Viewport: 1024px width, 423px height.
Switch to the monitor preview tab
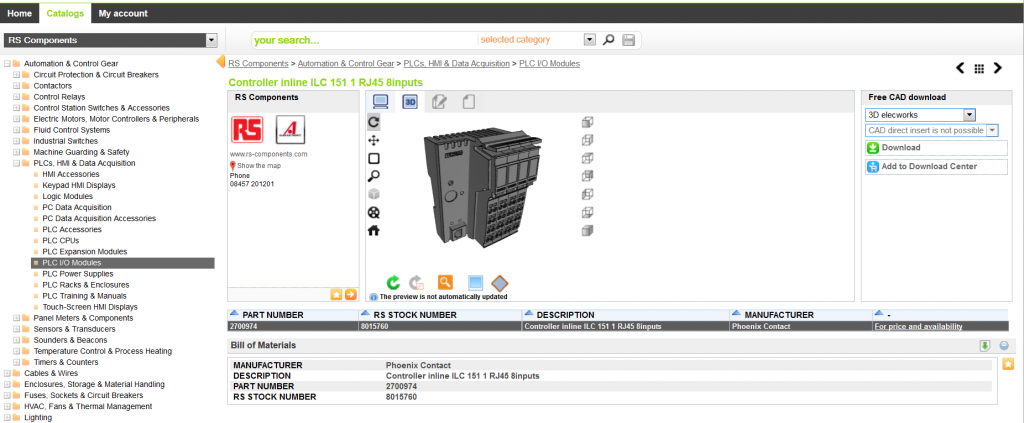[380, 102]
